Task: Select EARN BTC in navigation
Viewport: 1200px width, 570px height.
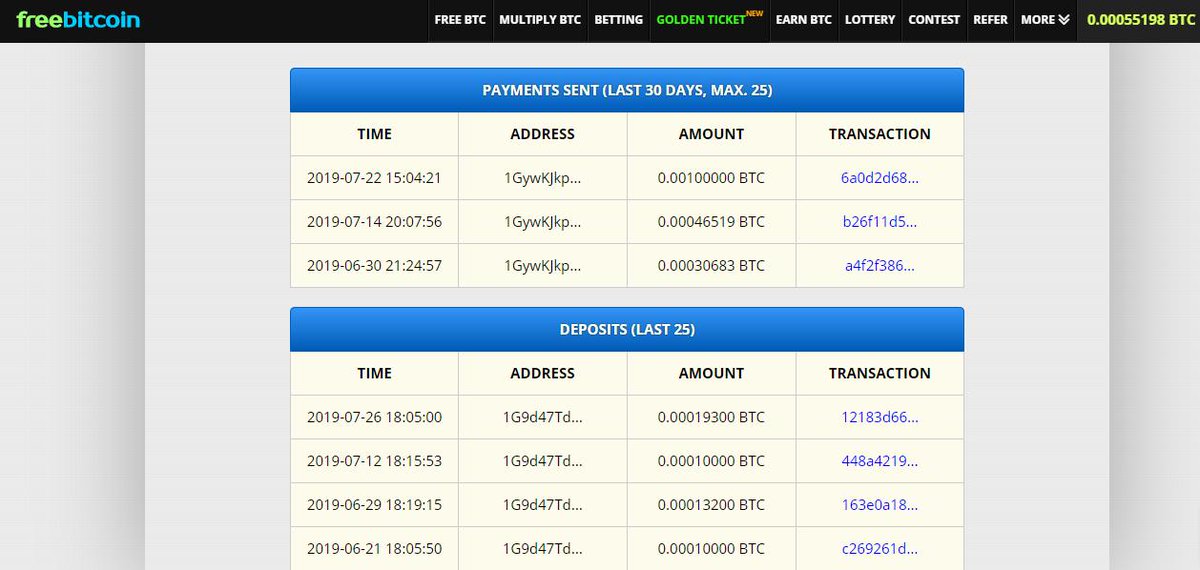Action: (804, 20)
